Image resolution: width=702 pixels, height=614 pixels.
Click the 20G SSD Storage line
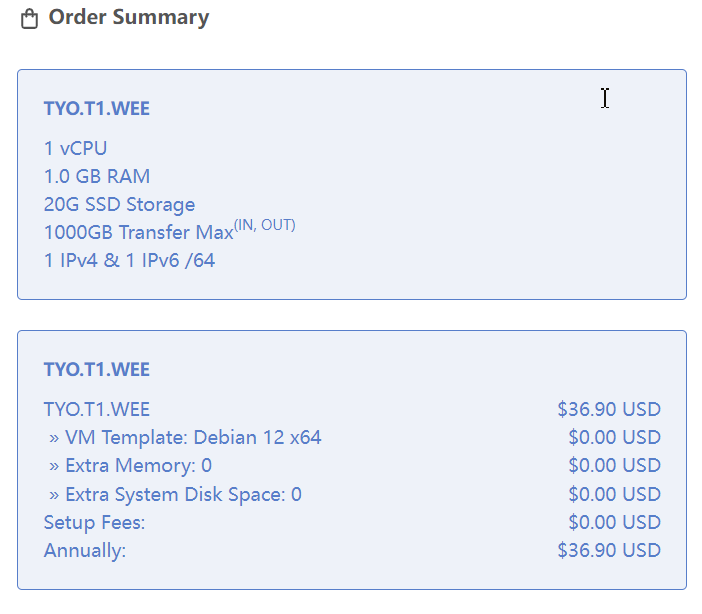pyautogui.click(x=120, y=205)
